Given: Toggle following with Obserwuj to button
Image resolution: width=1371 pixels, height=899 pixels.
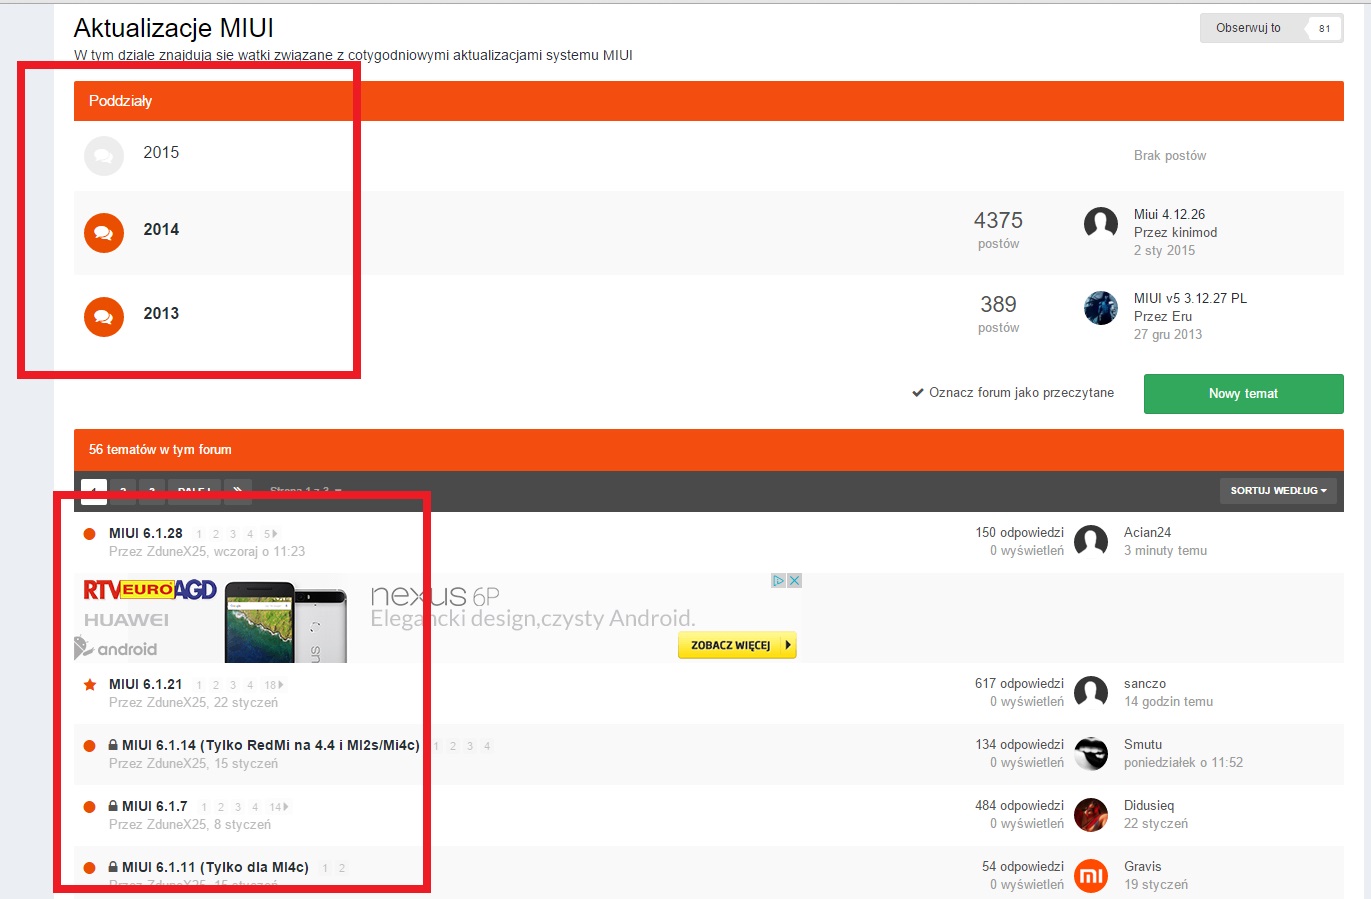Looking at the screenshot, I should [x=1248, y=28].
